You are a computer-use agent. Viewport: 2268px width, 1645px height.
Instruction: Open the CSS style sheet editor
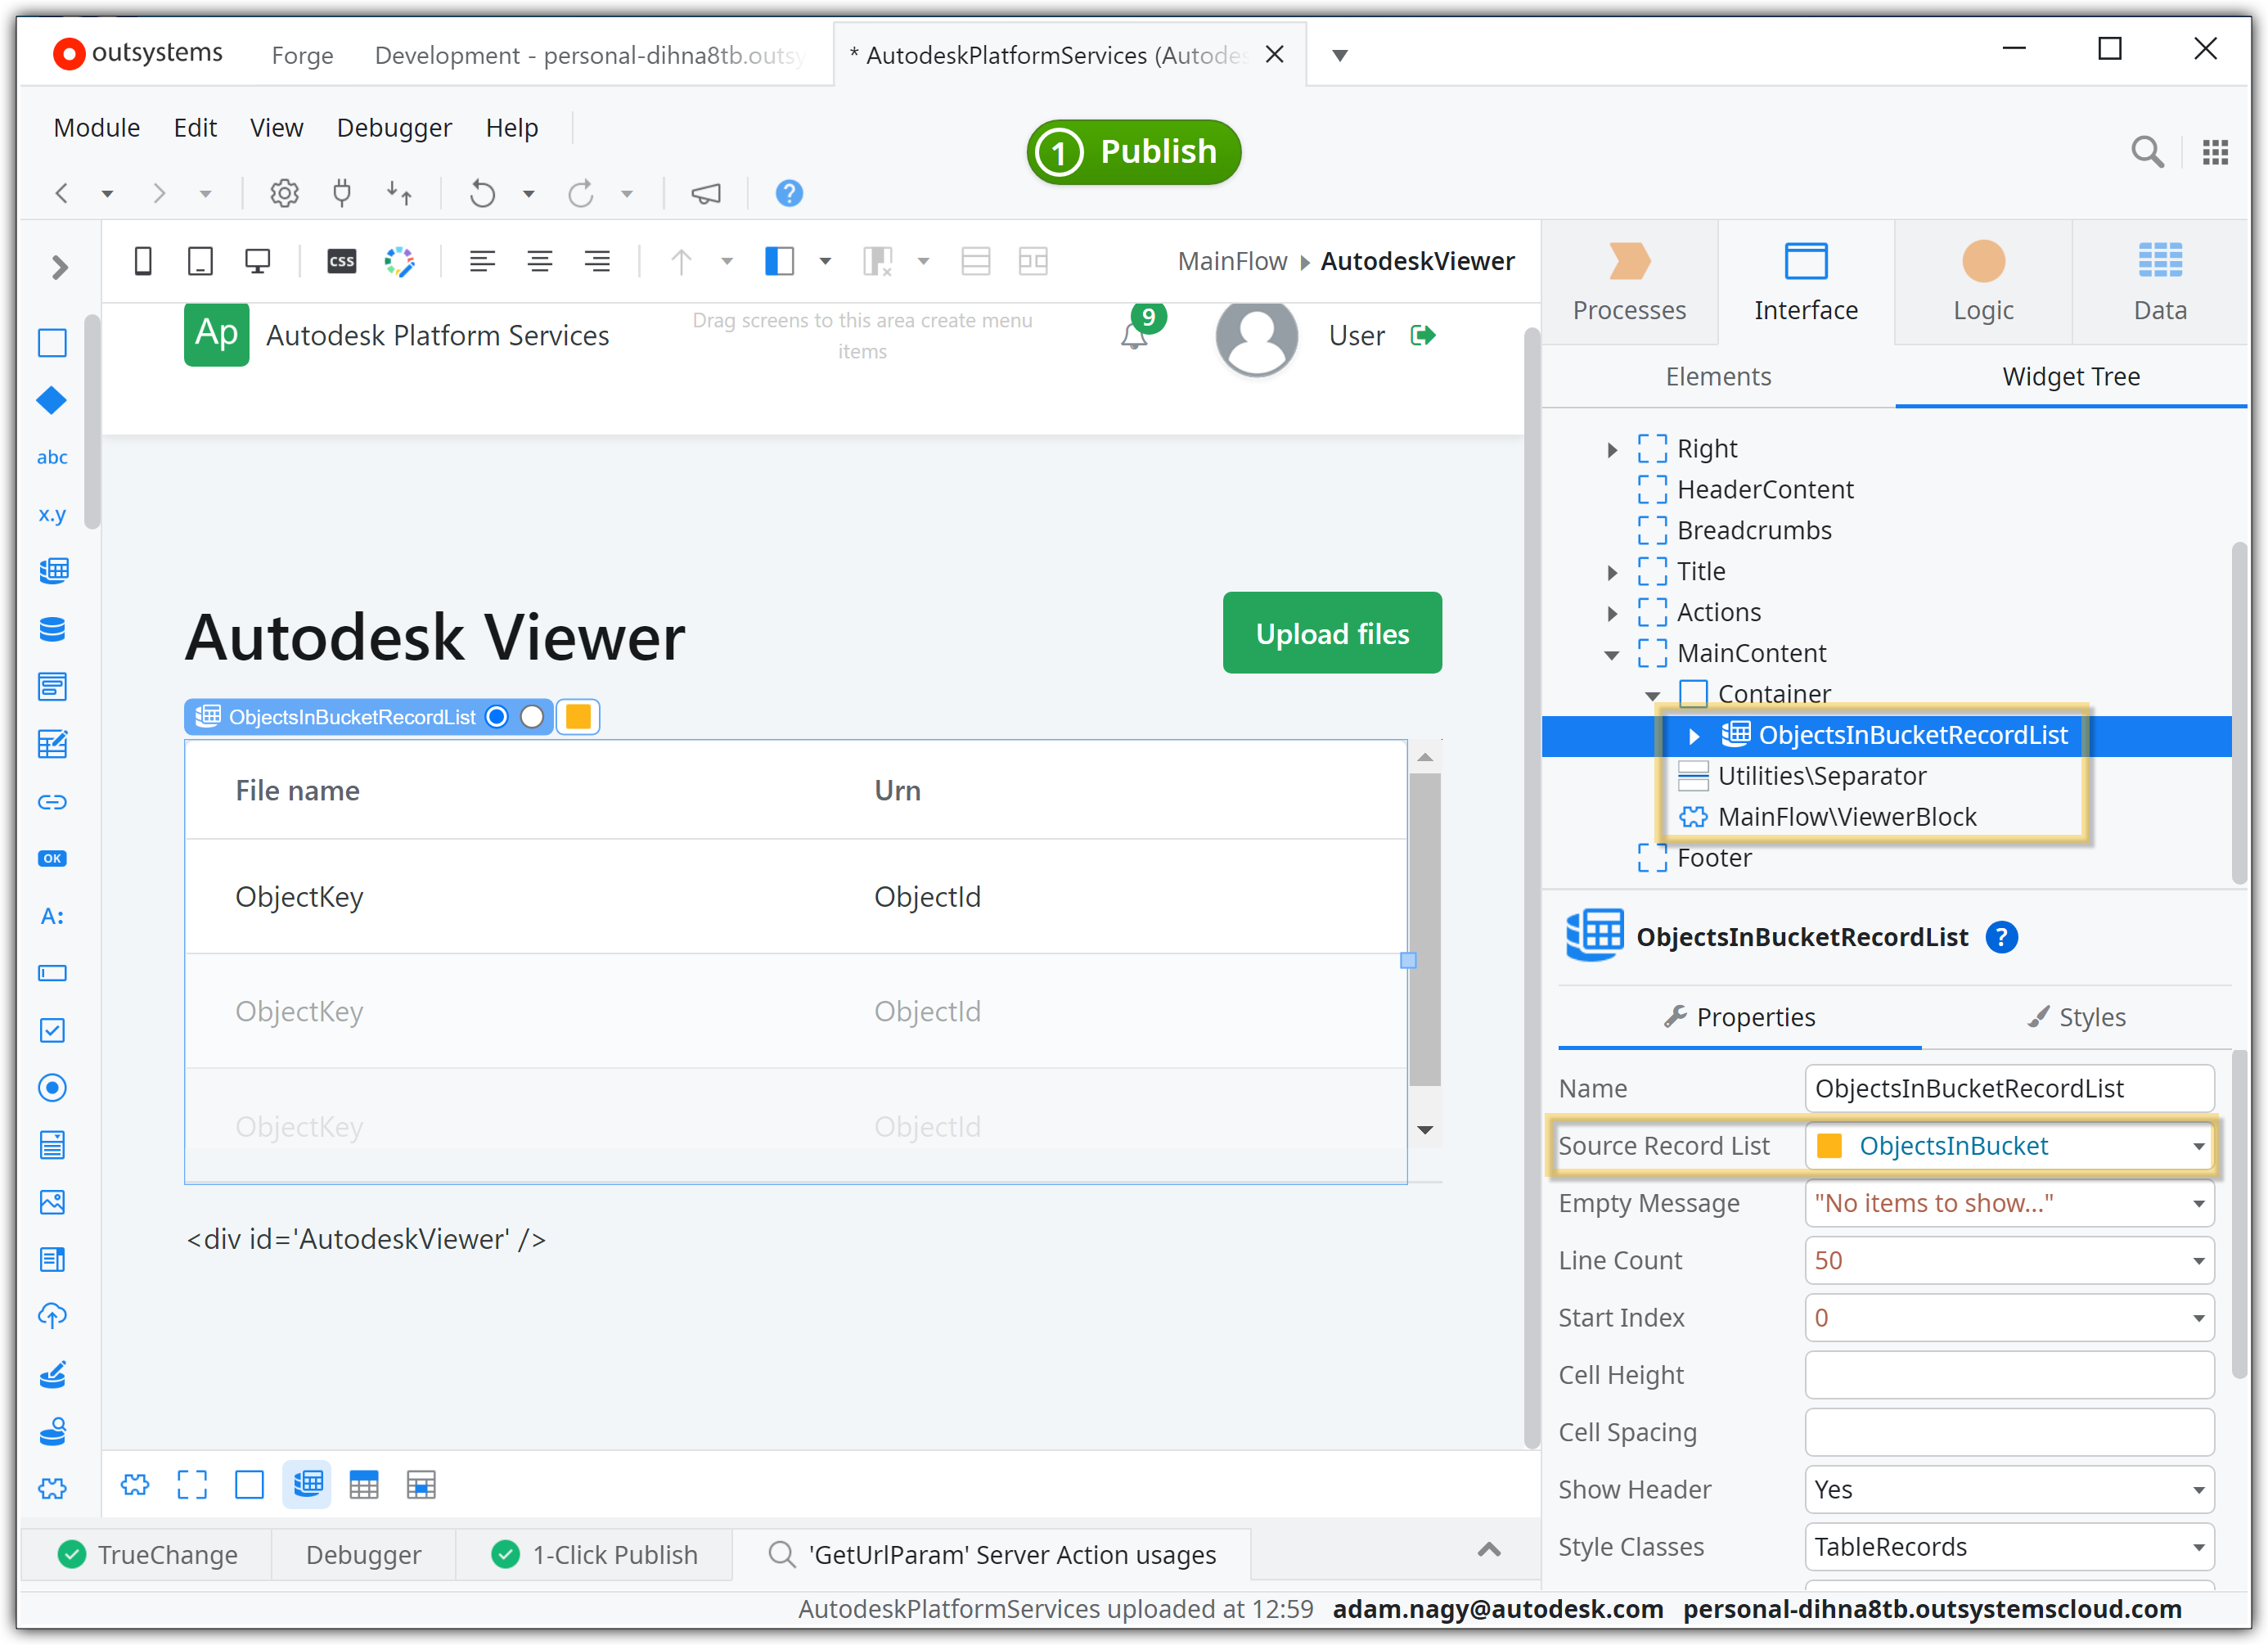[342, 262]
